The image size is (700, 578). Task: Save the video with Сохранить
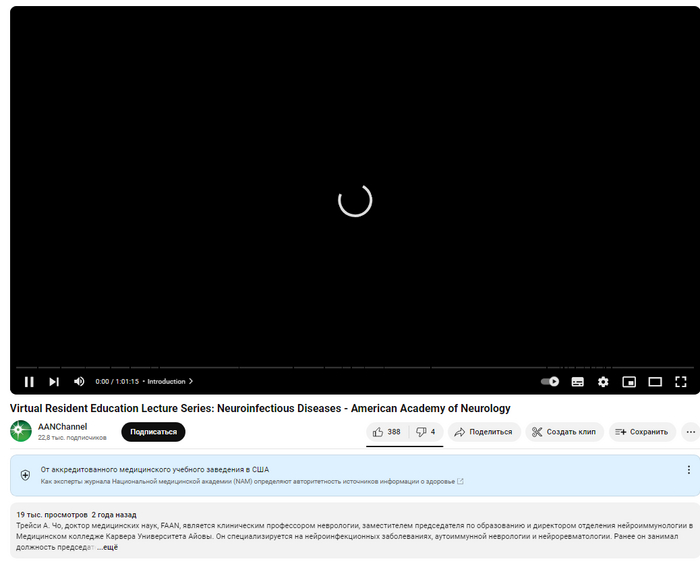click(642, 432)
